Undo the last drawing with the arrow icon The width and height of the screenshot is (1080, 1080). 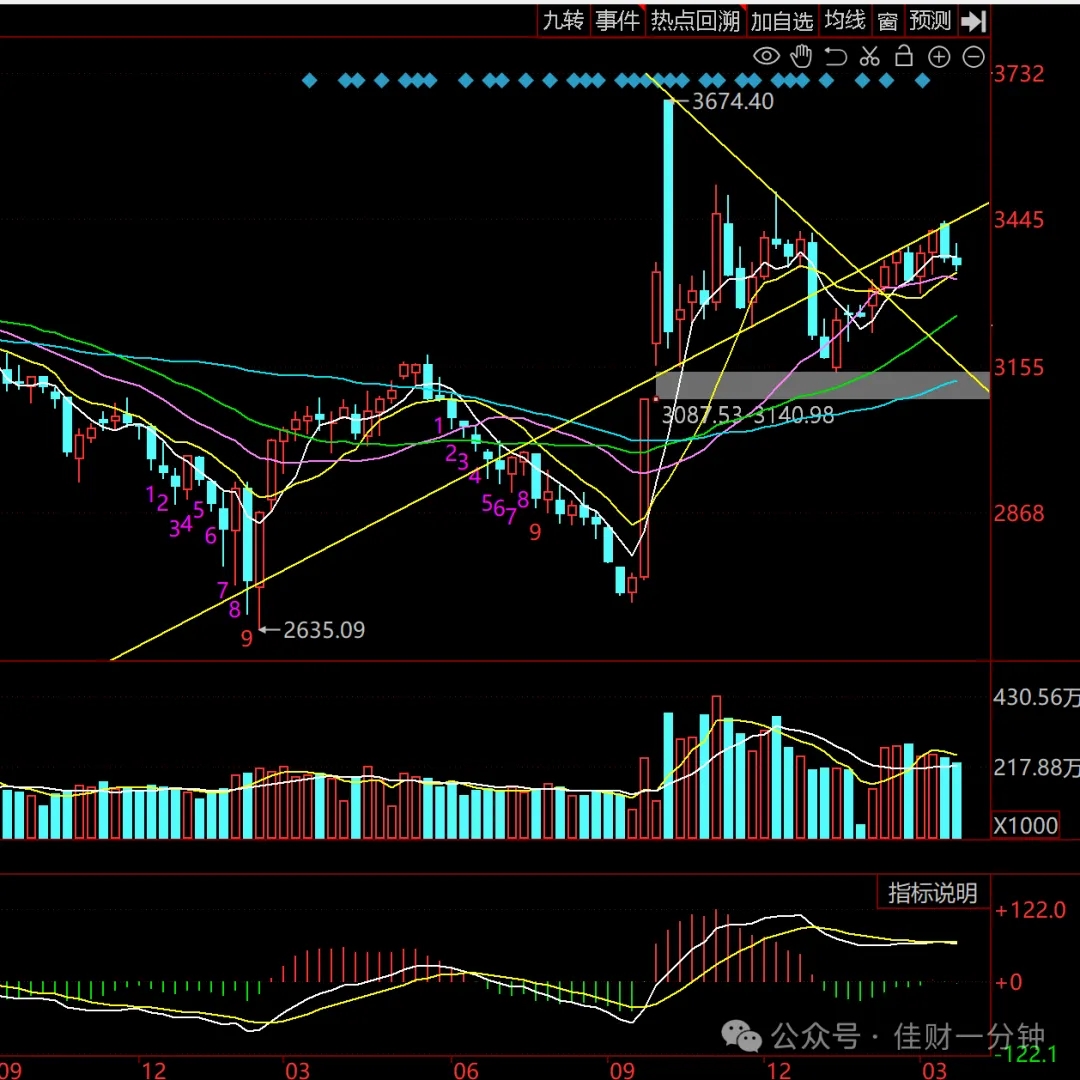point(835,56)
